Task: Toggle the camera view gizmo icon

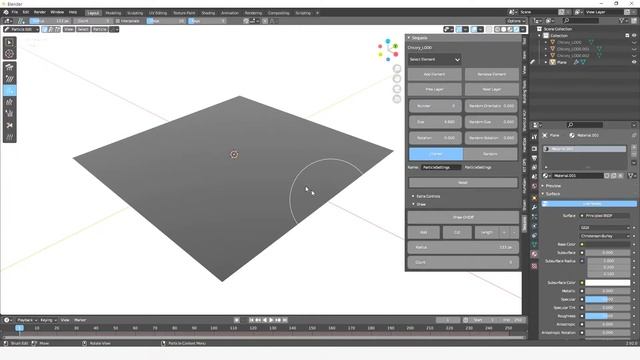Action: click(x=397, y=89)
